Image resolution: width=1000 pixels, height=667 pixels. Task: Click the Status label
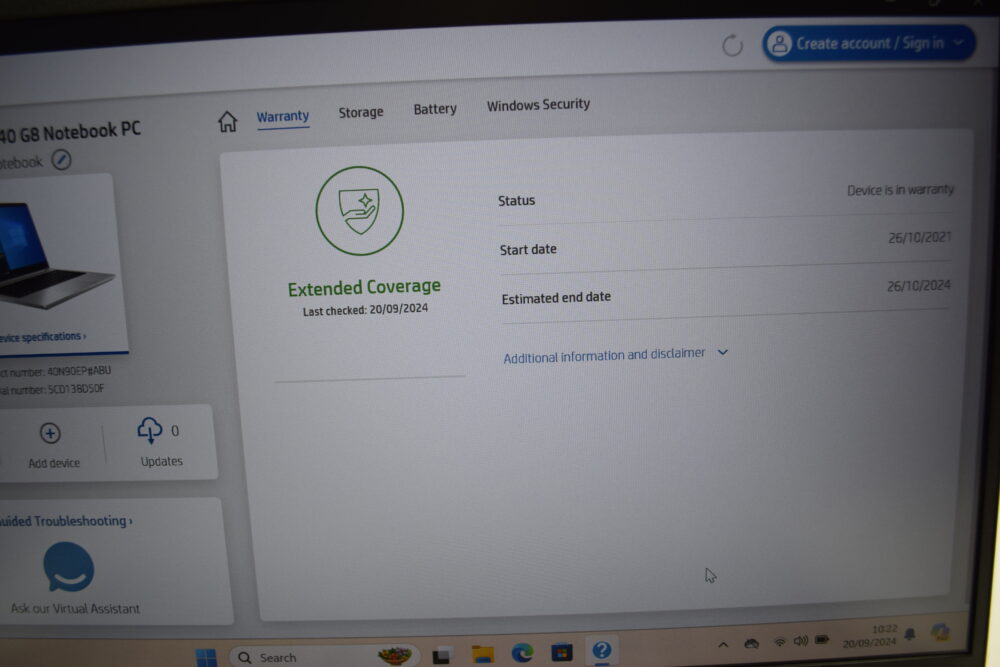(x=517, y=201)
